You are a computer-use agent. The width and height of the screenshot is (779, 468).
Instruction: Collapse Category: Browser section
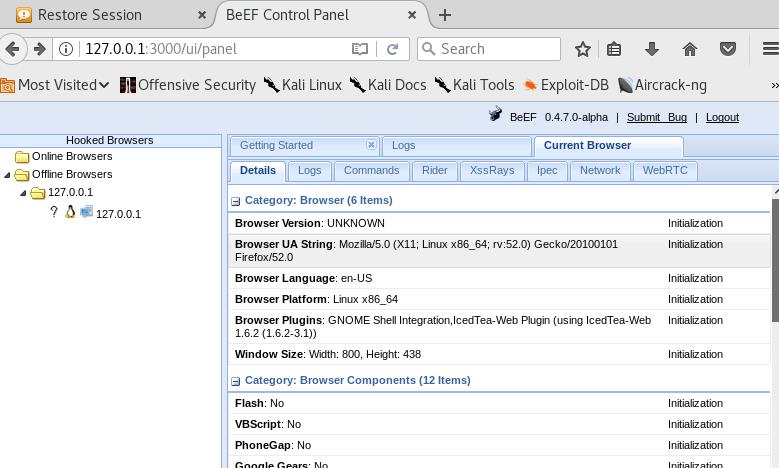pos(235,201)
